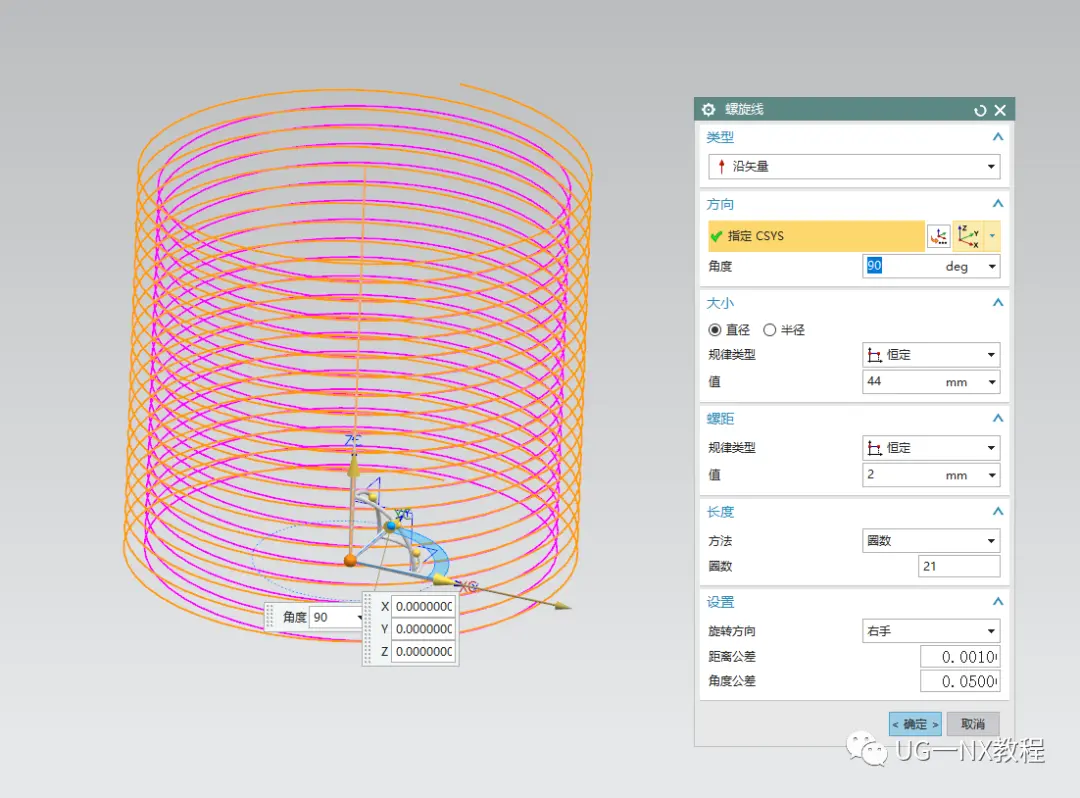Open the 类型 dropdown showing 沿矢量
Screen dimensions: 1080x798
click(854, 167)
